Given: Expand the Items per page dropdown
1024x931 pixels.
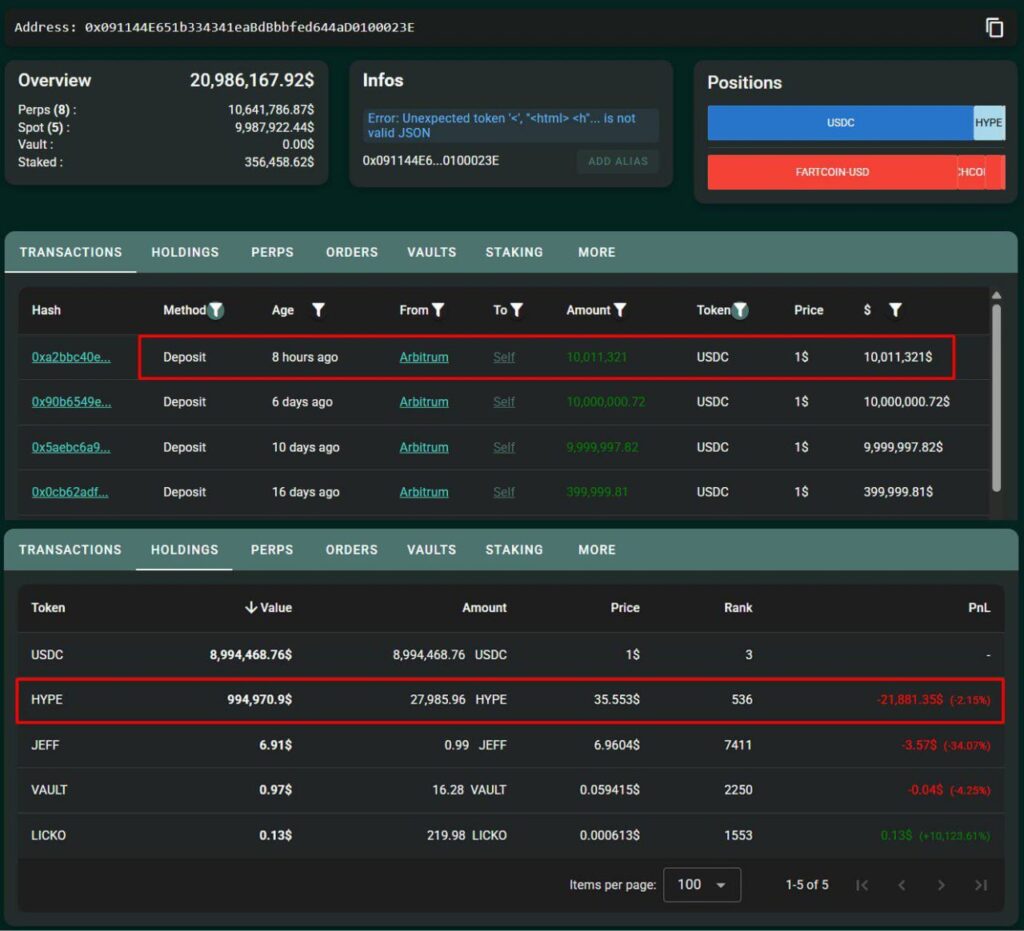Looking at the screenshot, I should pyautogui.click(x=702, y=885).
